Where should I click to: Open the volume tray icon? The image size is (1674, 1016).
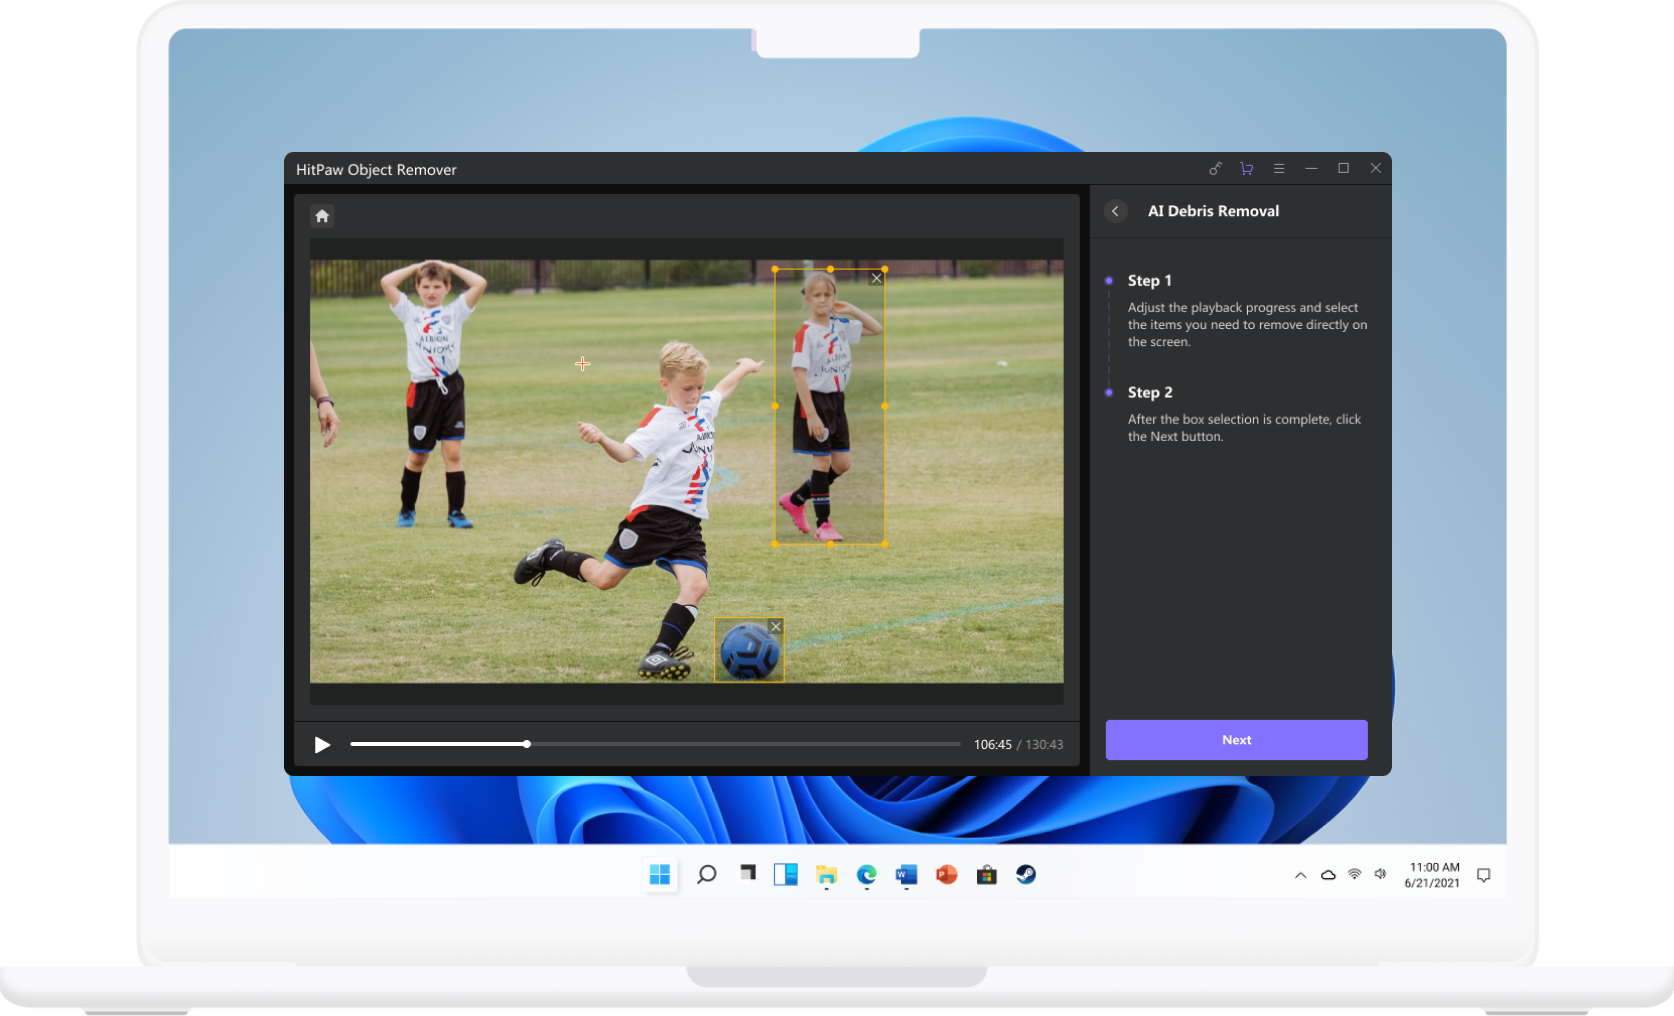pos(1381,874)
